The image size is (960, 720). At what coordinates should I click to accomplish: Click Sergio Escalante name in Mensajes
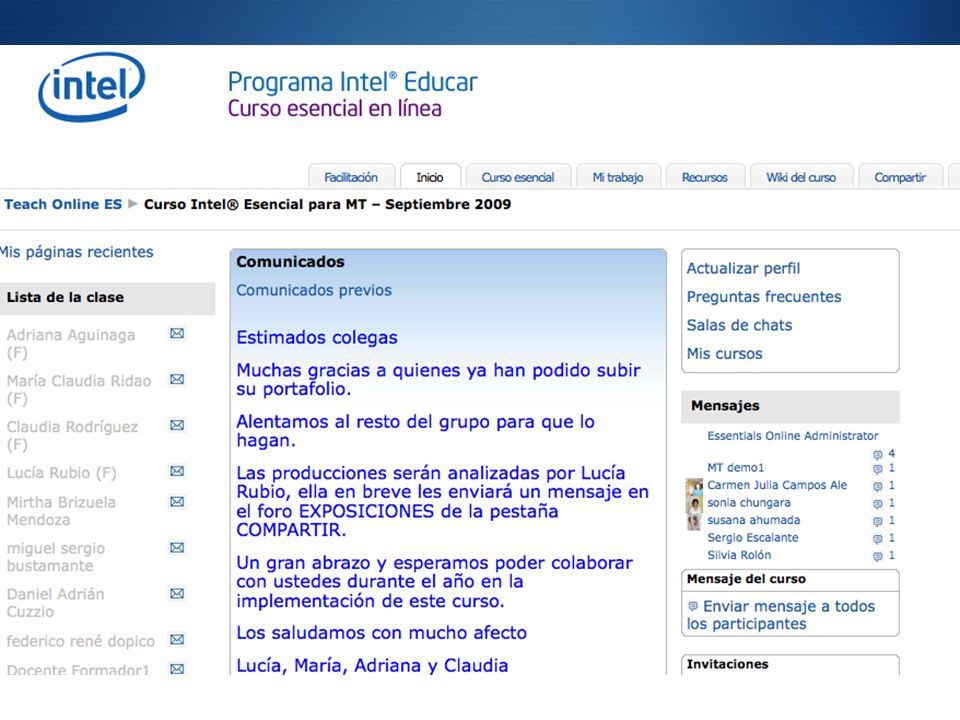point(753,538)
